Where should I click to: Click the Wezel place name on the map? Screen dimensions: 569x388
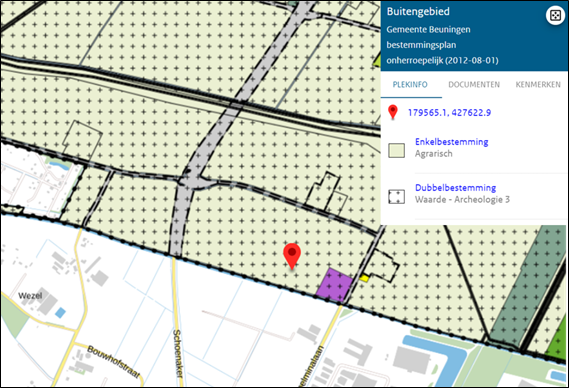point(30,296)
